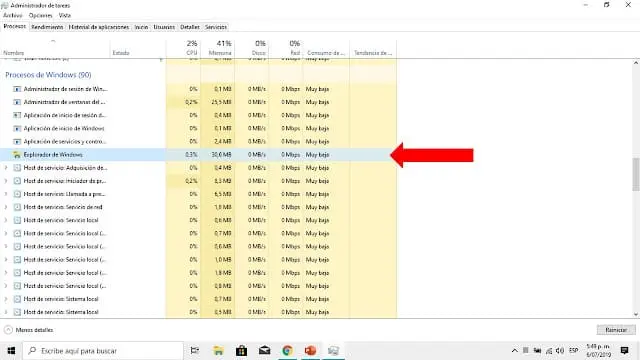Image resolution: width=640 pixels, height=360 pixels.
Task: Switch to the Rendimiento tab
Action: tap(47, 27)
